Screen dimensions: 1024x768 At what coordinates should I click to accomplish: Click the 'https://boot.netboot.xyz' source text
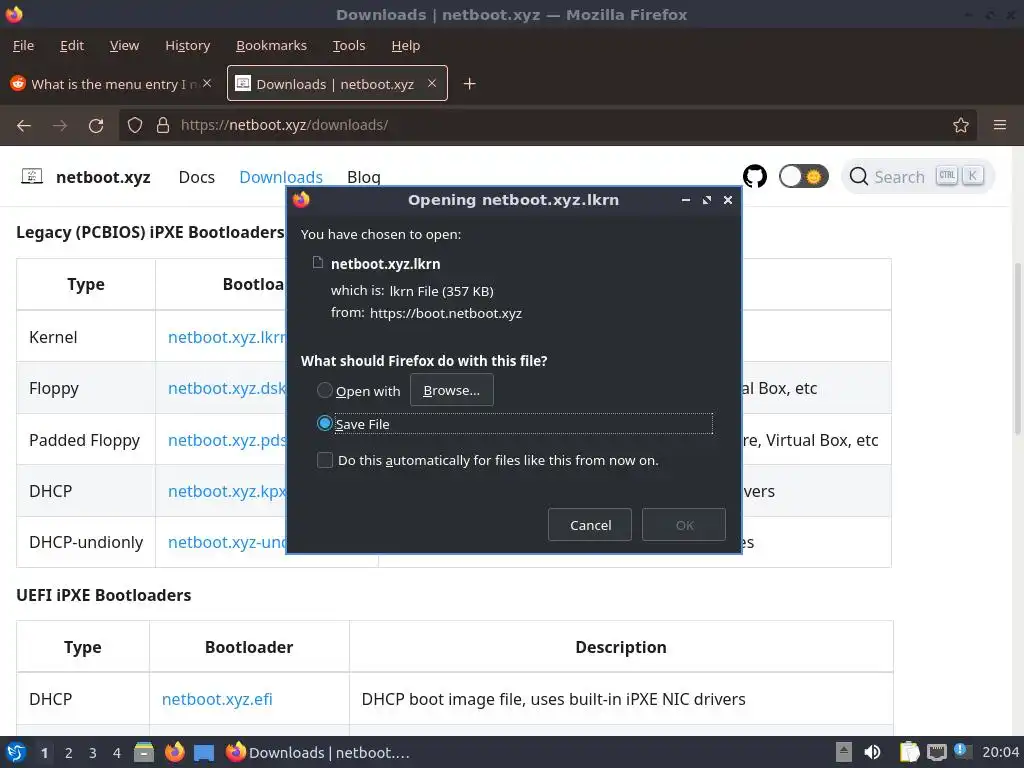[x=445, y=313]
